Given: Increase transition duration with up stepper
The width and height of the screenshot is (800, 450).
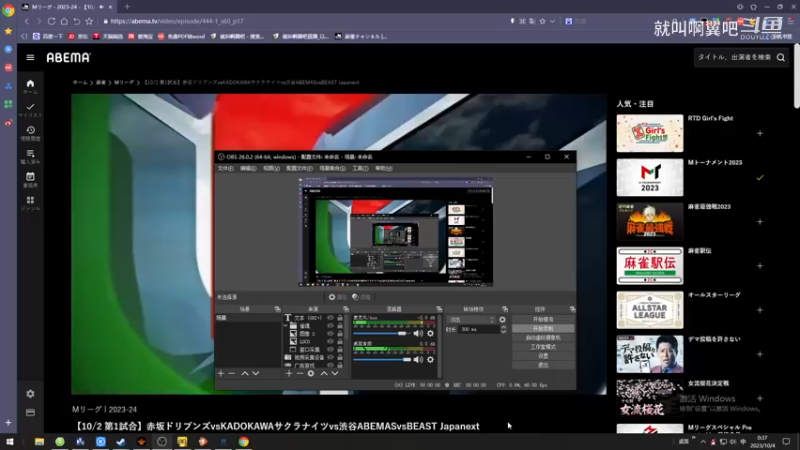Looking at the screenshot, I should pyautogui.click(x=504, y=328).
